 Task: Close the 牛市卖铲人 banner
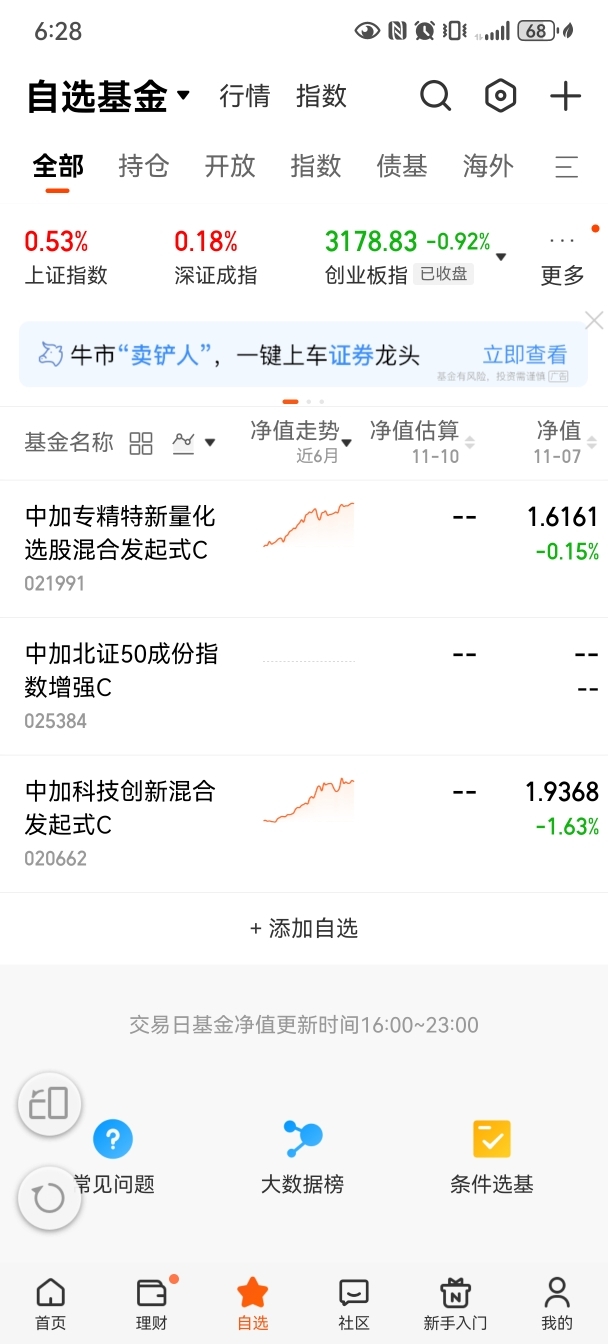(594, 320)
